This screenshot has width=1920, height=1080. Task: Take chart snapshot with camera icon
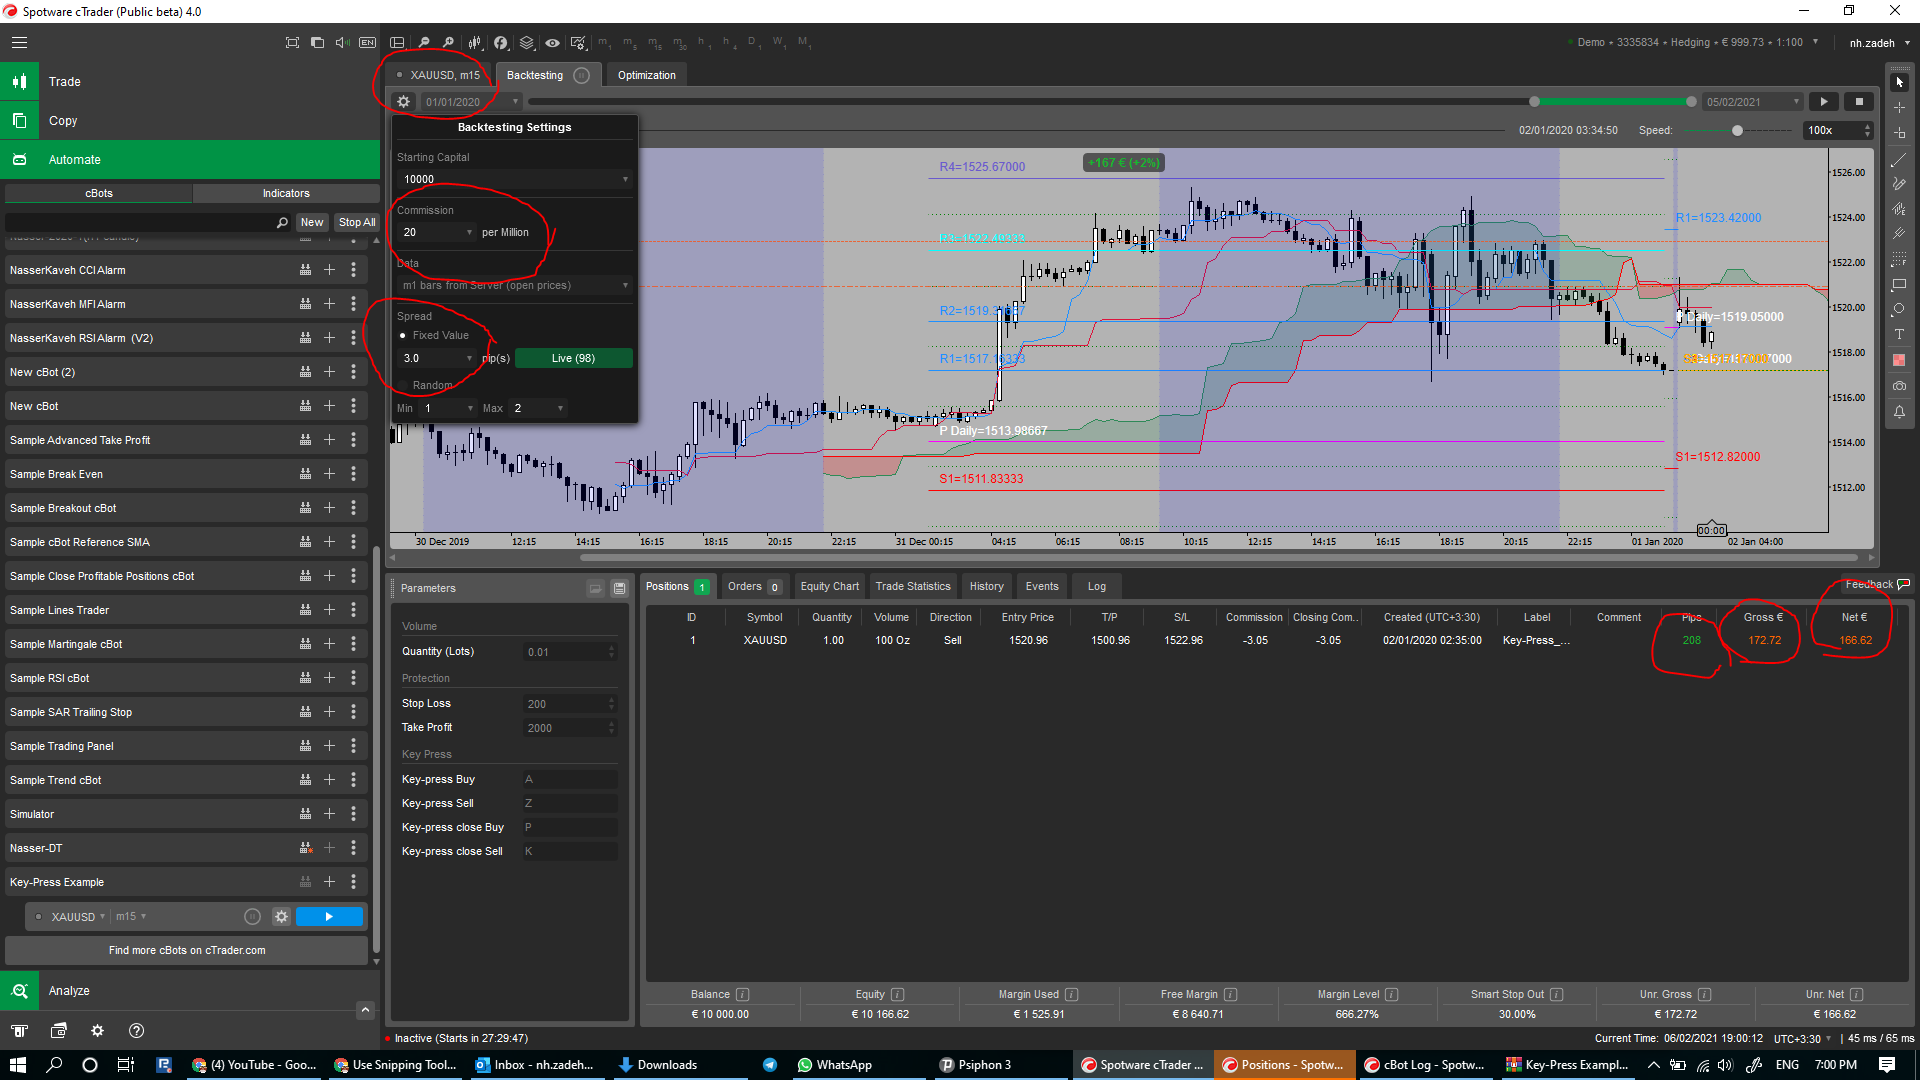(x=1899, y=386)
